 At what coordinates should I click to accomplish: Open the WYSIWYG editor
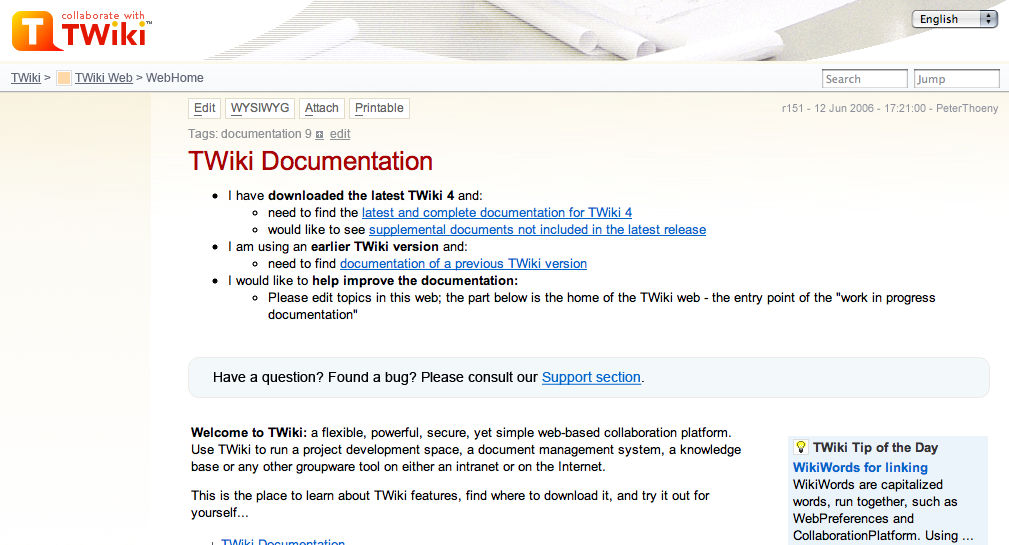[260, 108]
